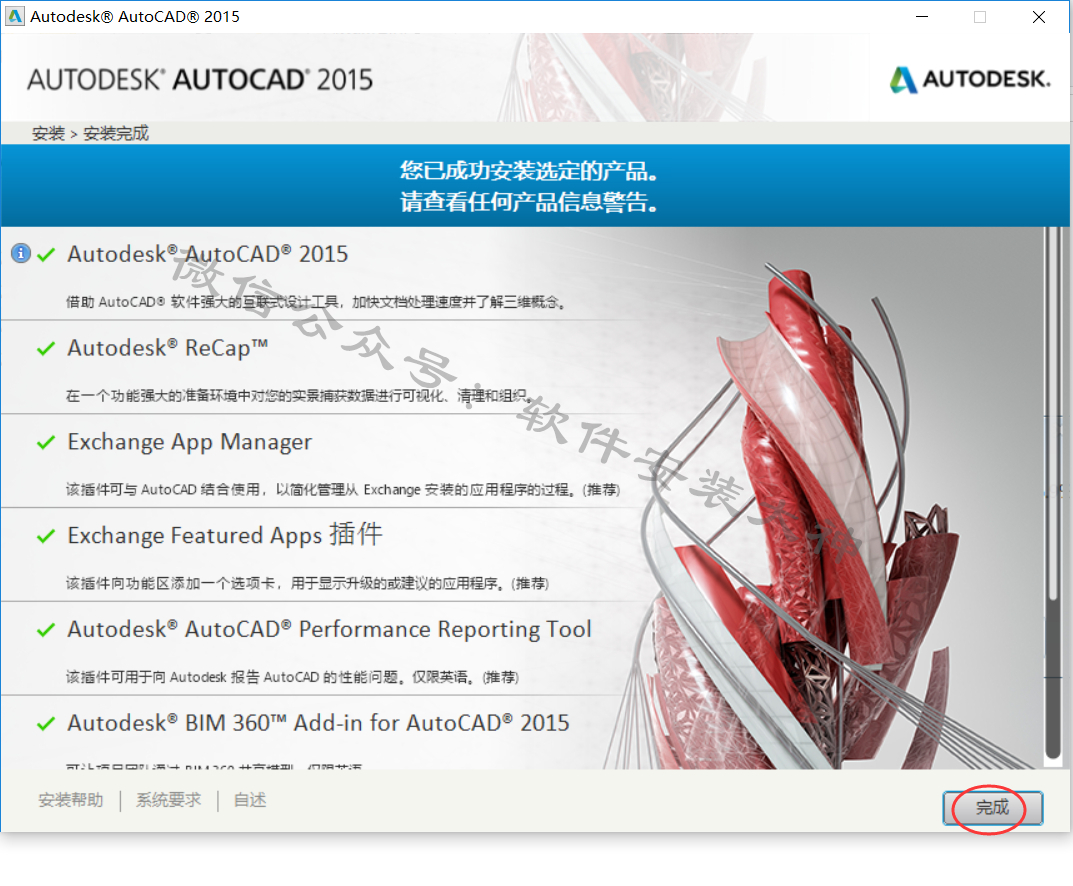
Task: Click the banner text 请查看任何产品信息警告
Action: click(528, 202)
